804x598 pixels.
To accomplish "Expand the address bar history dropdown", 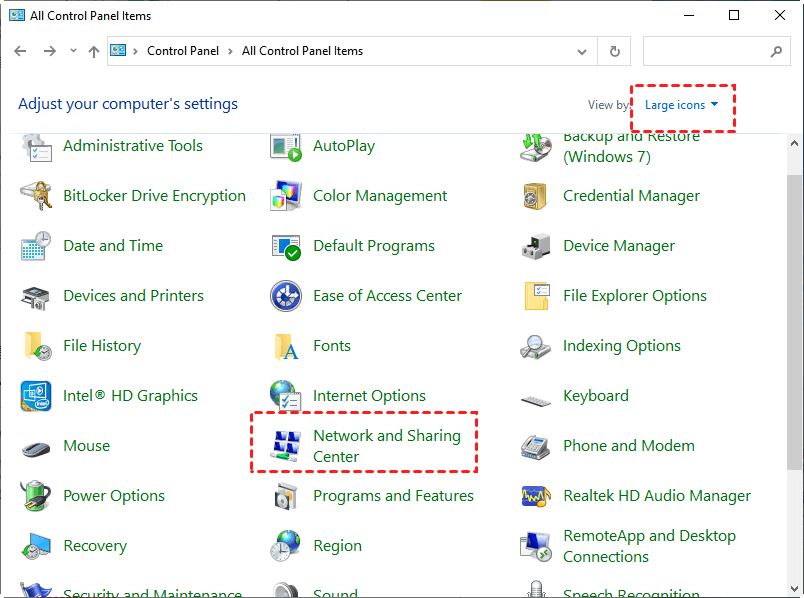I will (581, 52).
